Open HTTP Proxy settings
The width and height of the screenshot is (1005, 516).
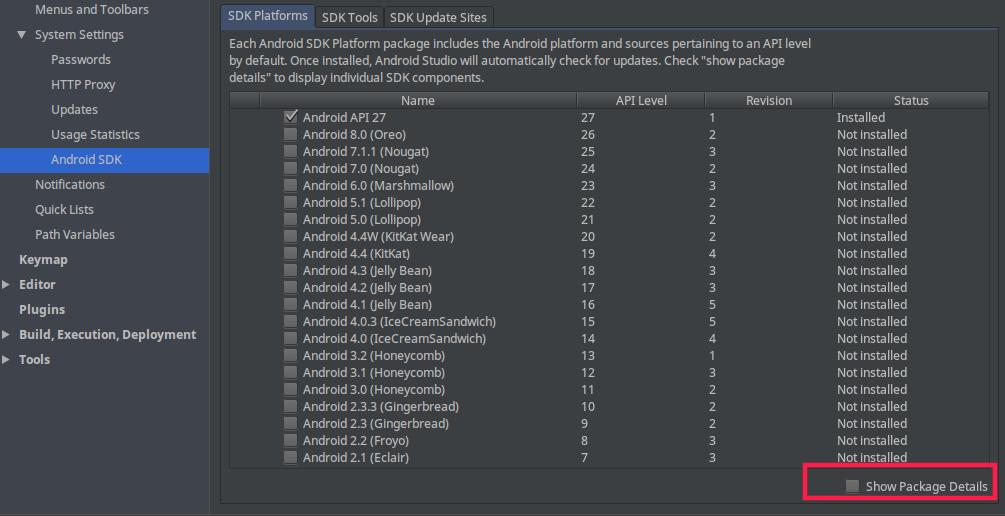tap(83, 85)
